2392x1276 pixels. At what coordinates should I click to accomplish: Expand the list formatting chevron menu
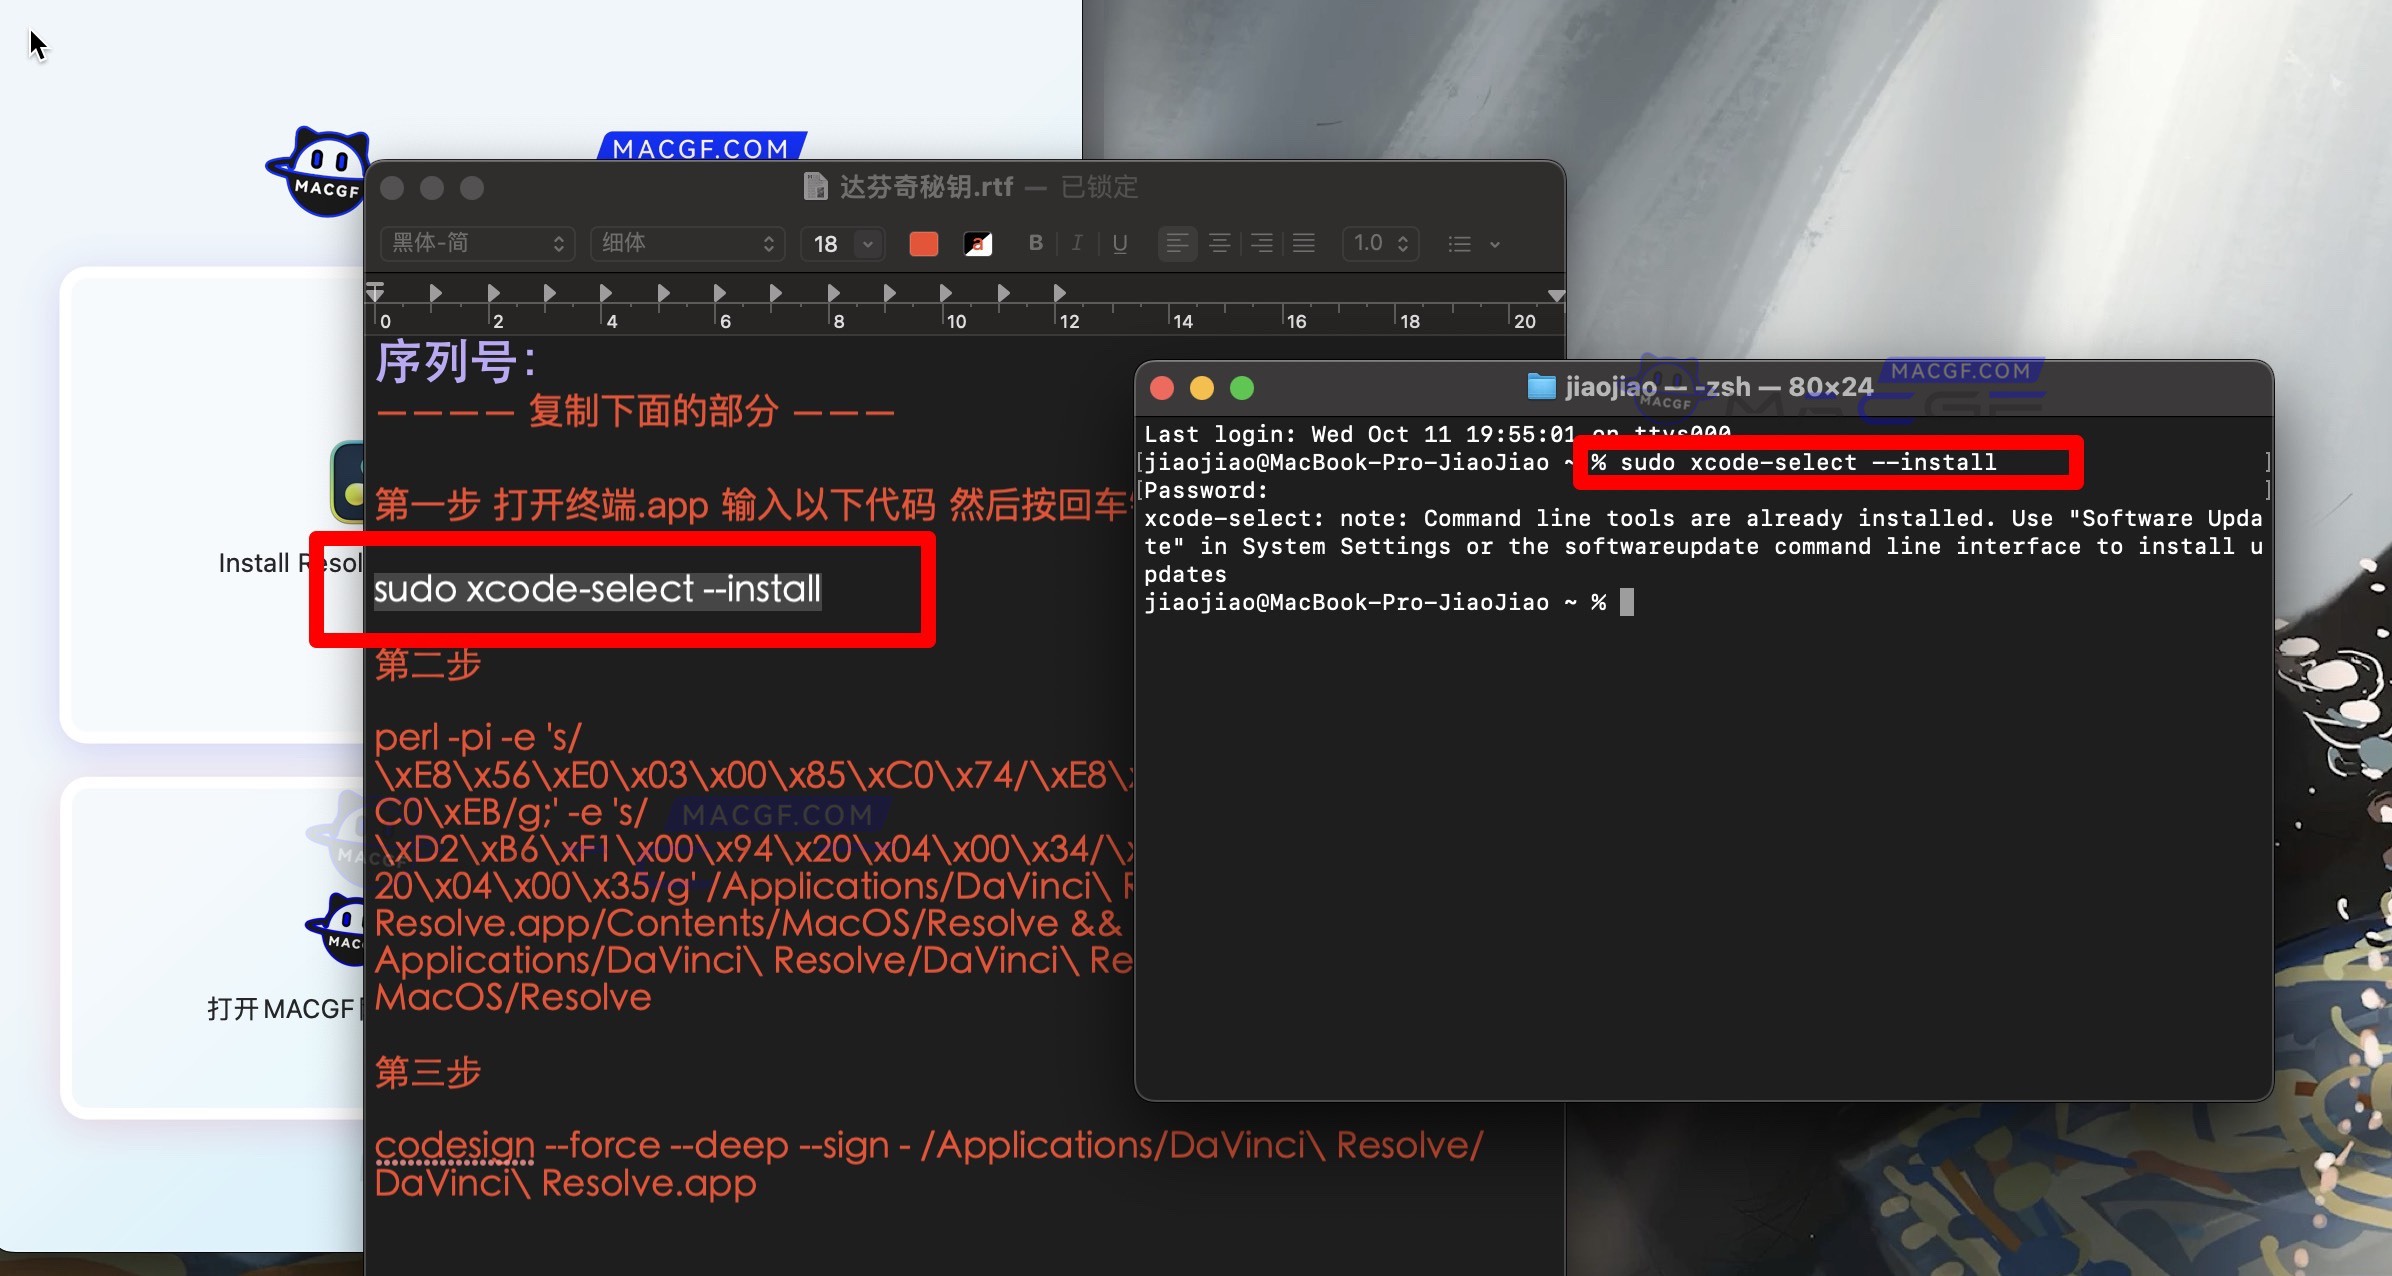click(1495, 243)
